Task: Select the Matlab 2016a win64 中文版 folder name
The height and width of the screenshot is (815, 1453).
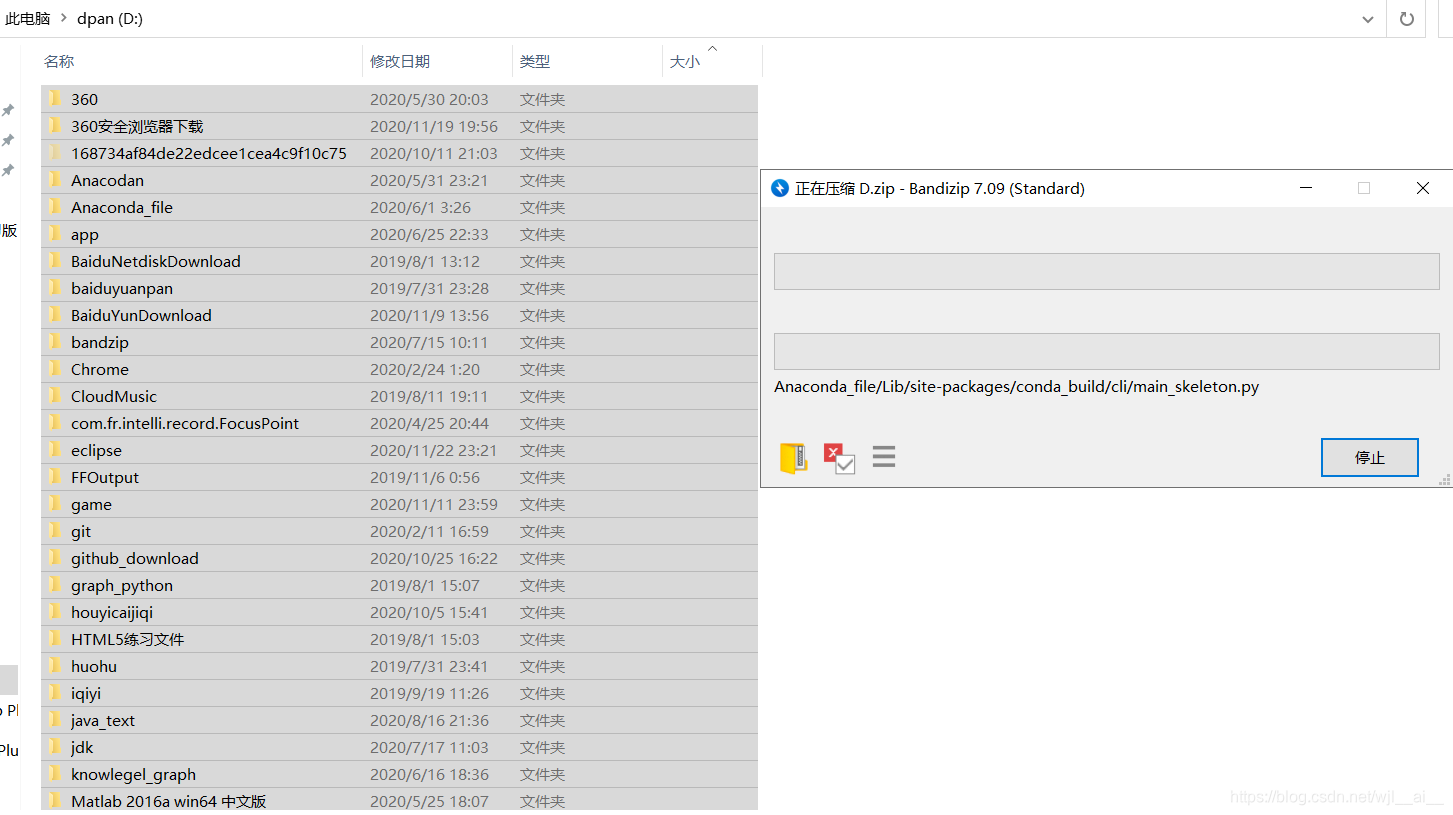Action: tap(169, 801)
